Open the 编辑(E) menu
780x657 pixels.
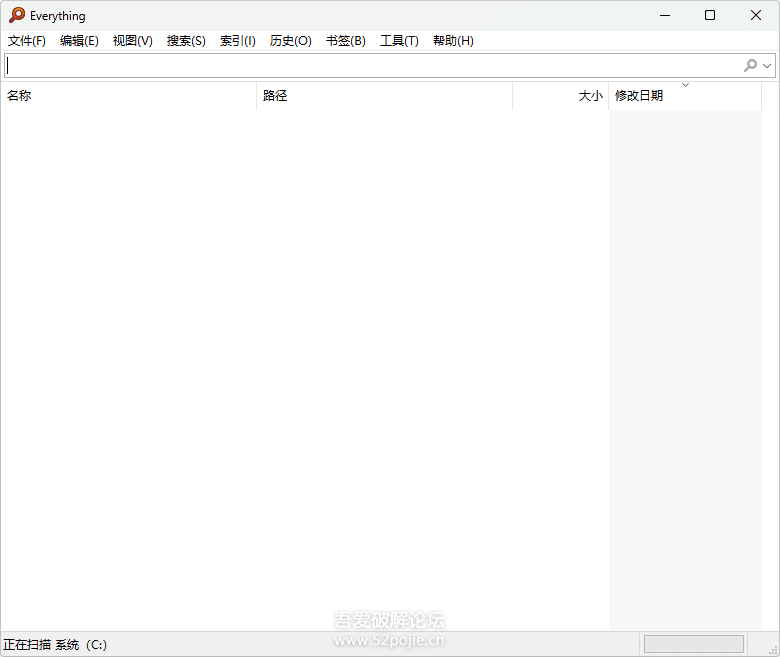(79, 41)
